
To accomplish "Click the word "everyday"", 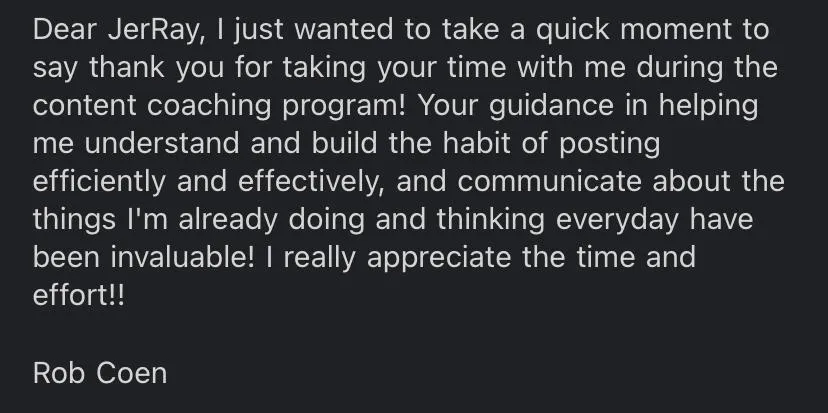I will 617,220.
